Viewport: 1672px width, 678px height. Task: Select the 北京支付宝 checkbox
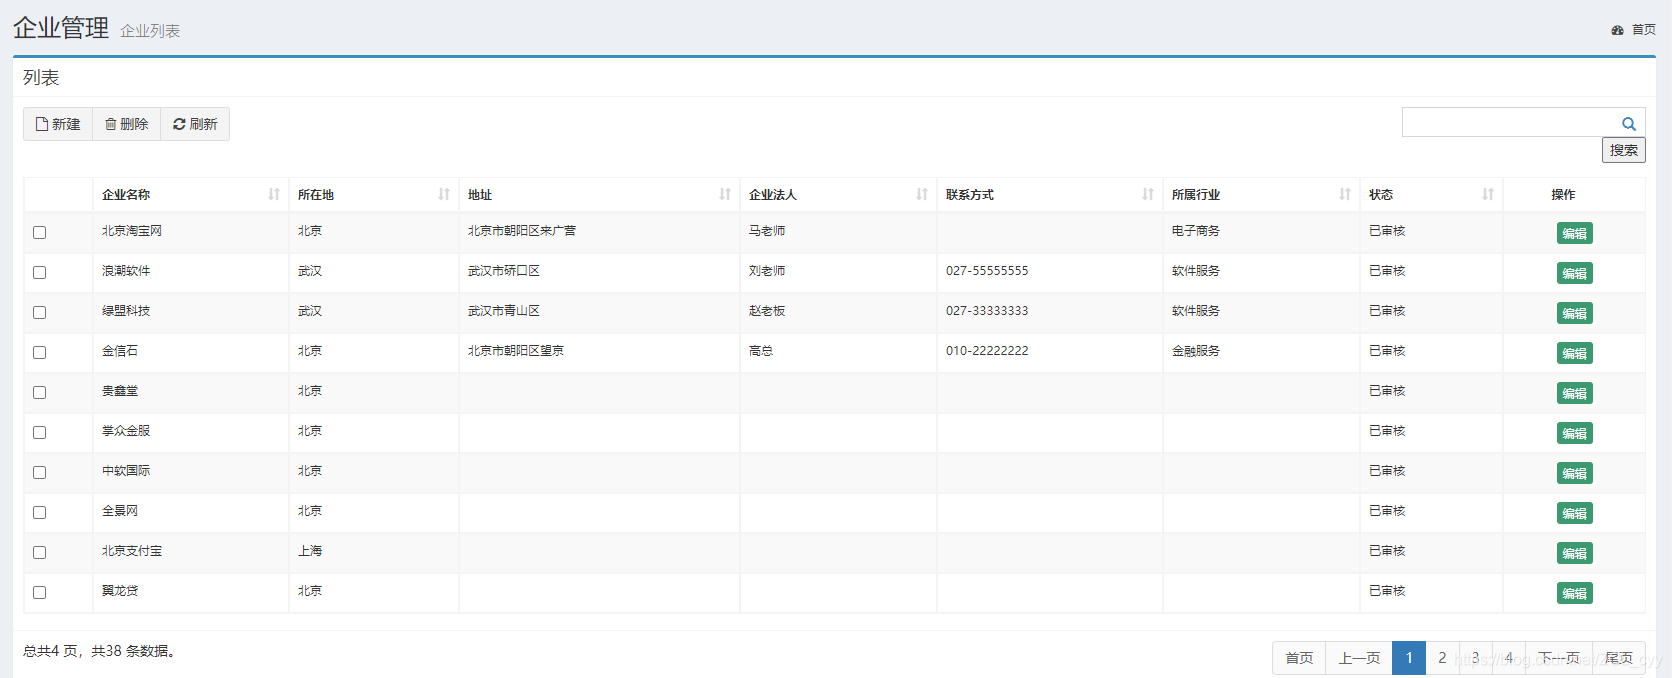[39, 552]
